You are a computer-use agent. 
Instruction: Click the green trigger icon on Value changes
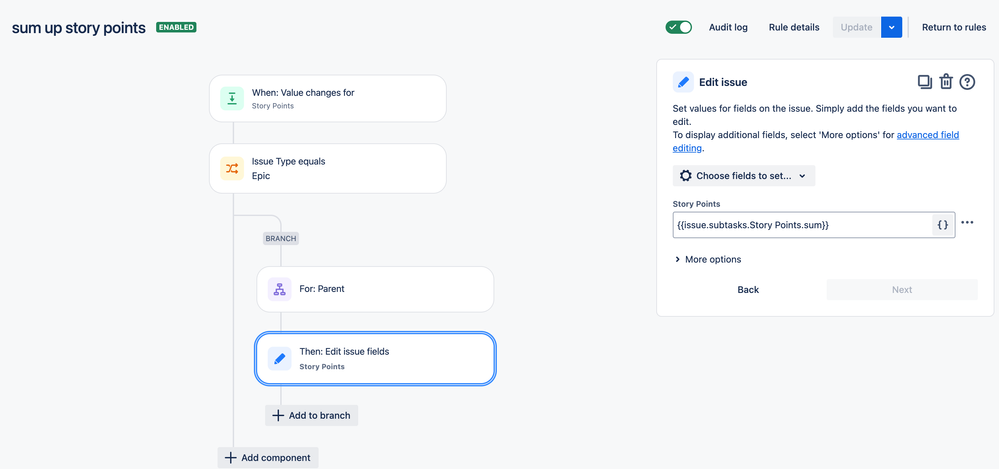click(232, 98)
